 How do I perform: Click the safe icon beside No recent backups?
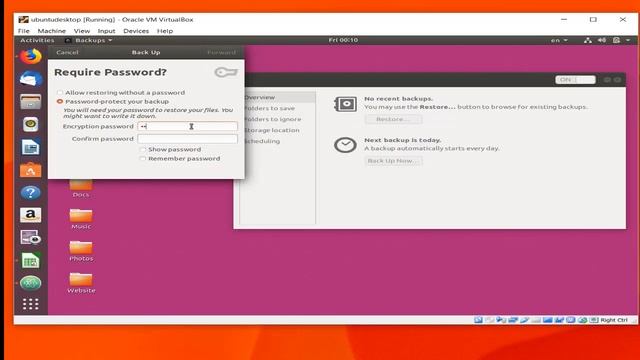point(345,104)
